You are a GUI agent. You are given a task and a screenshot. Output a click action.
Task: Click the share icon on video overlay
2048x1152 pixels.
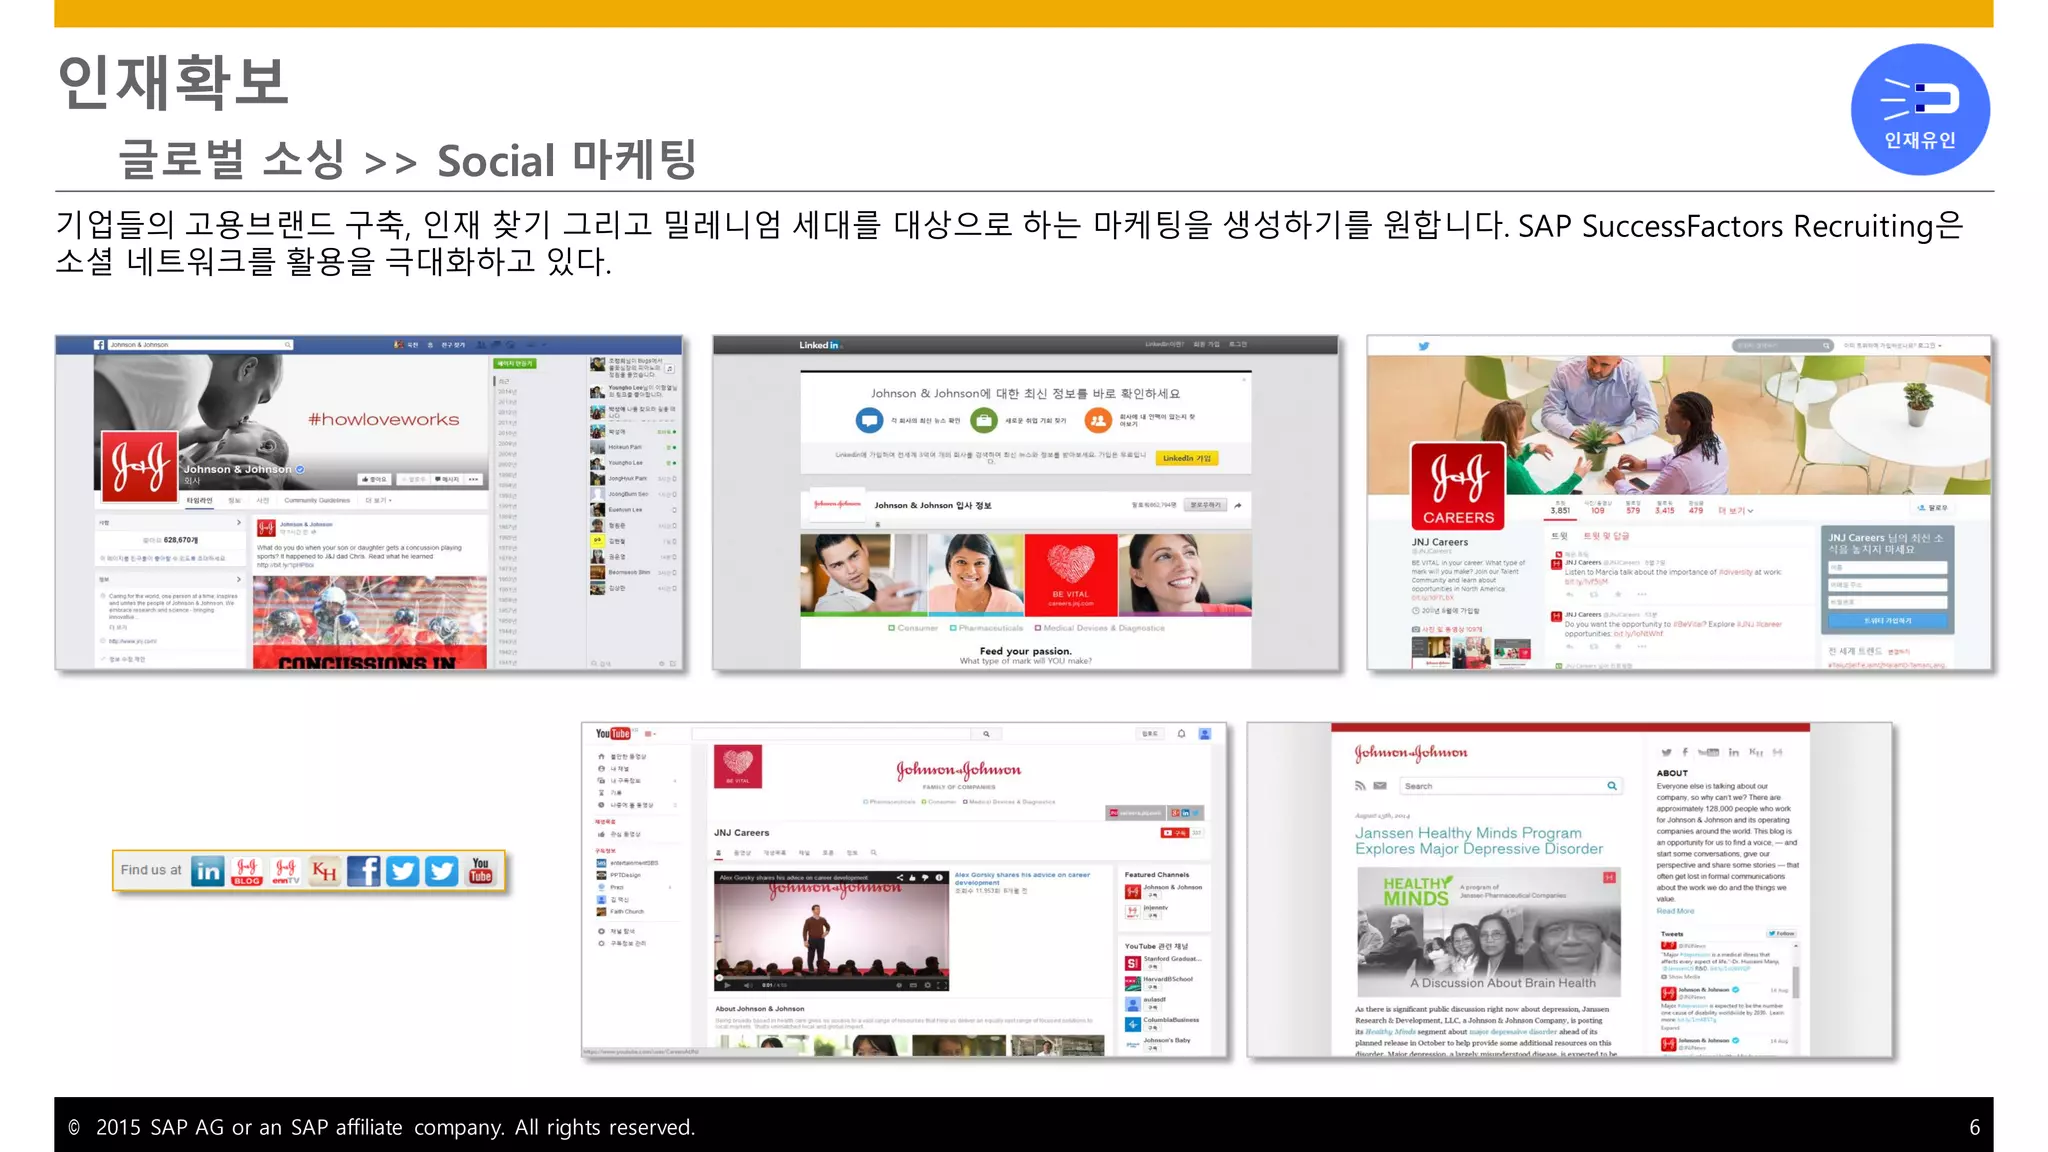(x=900, y=878)
